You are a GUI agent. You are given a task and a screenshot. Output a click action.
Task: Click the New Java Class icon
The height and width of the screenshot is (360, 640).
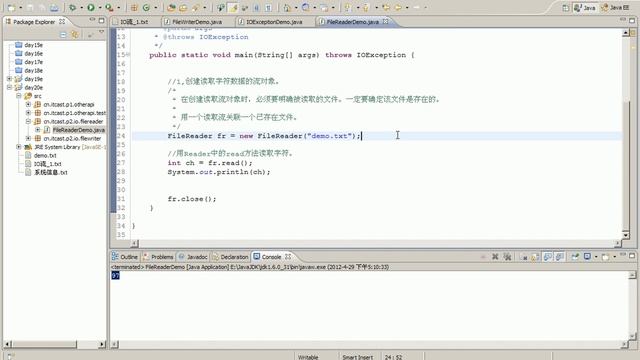[x=146, y=7]
